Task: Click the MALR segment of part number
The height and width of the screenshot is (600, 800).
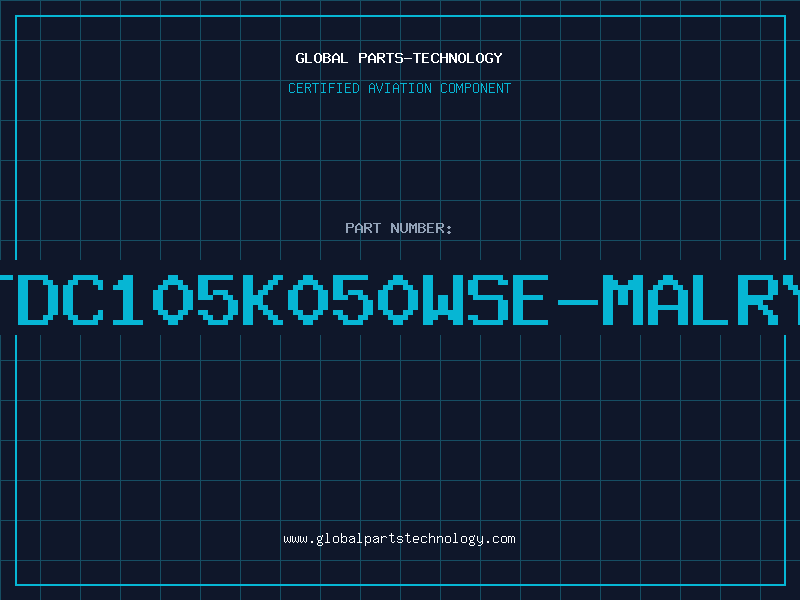Action: 691,299
